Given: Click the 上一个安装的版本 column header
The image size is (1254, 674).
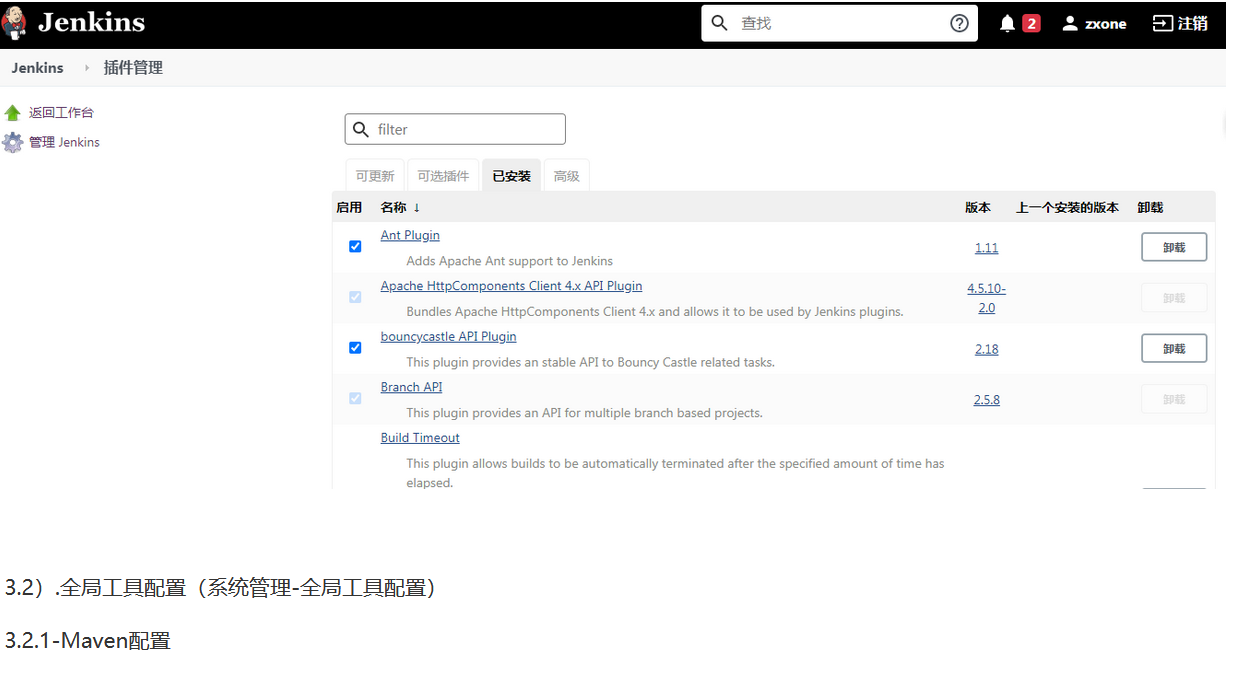Looking at the screenshot, I should pos(1067,207).
